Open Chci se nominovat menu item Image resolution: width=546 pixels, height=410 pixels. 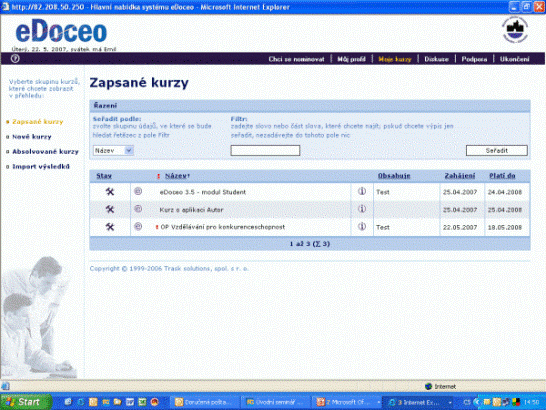296,59
